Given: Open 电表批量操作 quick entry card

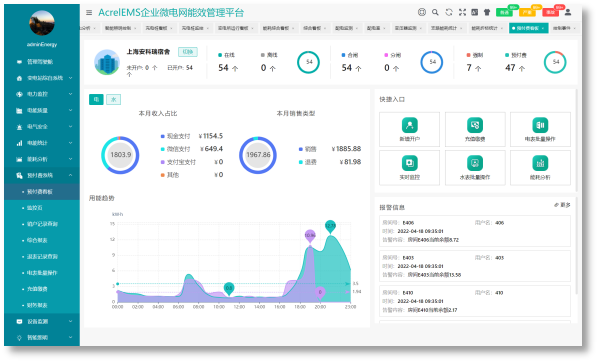Looking at the screenshot, I should tap(540, 129).
